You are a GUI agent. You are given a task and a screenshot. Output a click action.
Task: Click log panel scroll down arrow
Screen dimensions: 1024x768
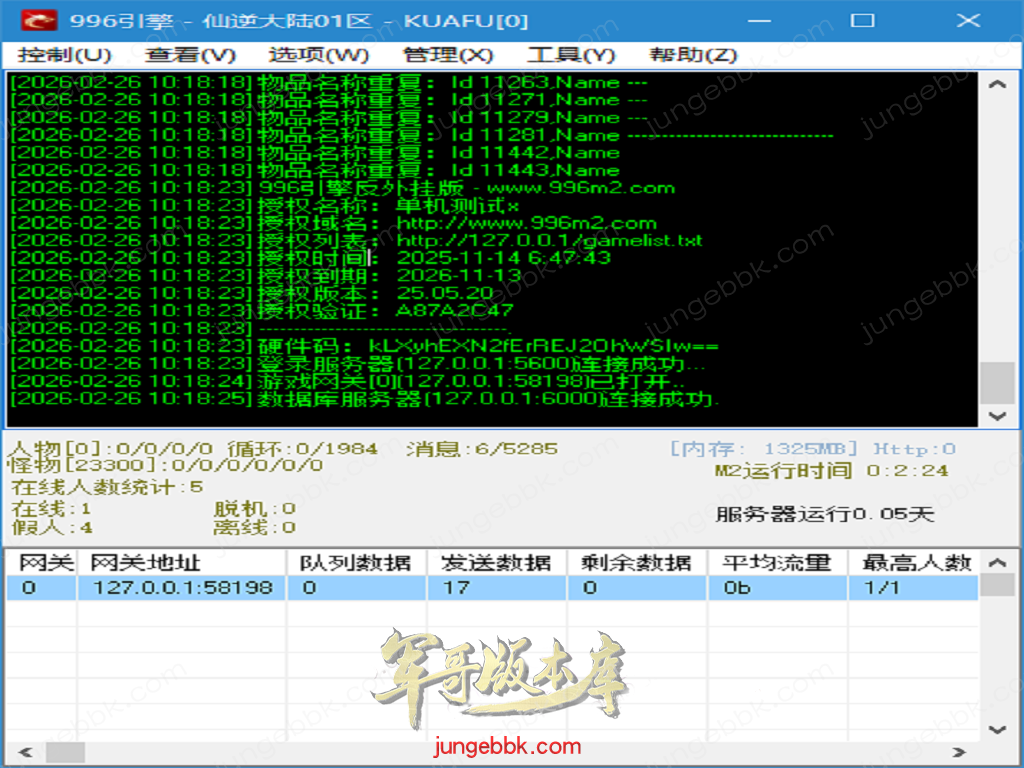pos(996,415)
